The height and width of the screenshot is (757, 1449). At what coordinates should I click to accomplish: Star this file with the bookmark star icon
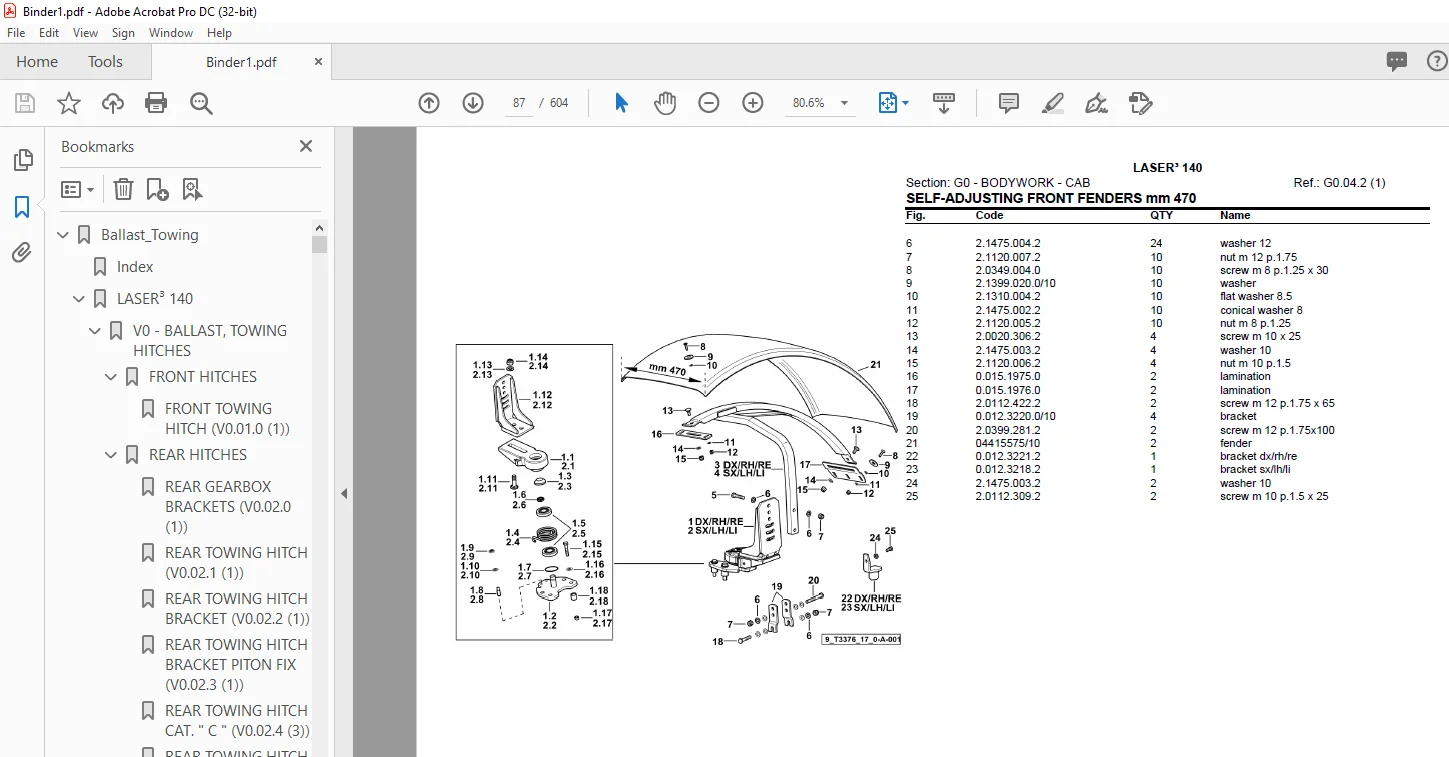69,103
